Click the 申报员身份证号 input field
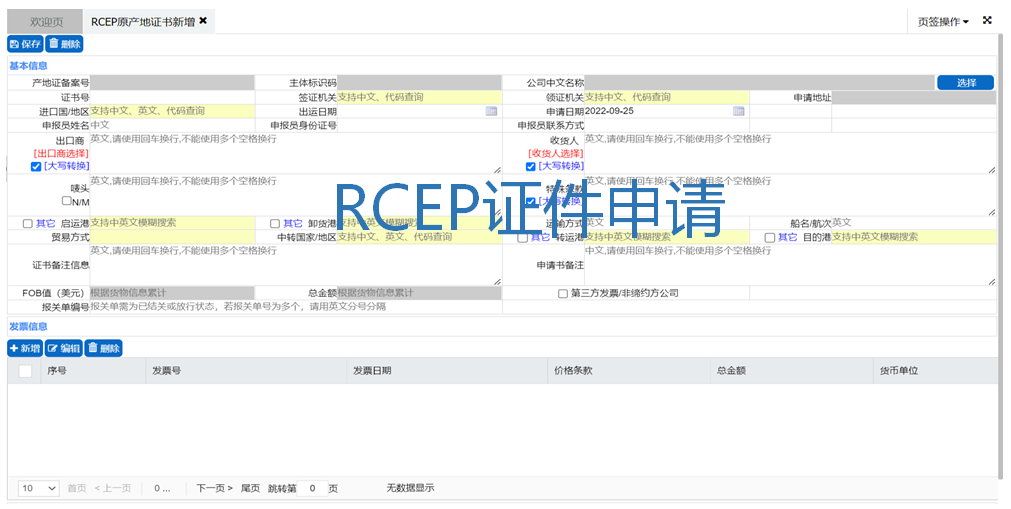The image size is (1011, 509). (419, 125)
